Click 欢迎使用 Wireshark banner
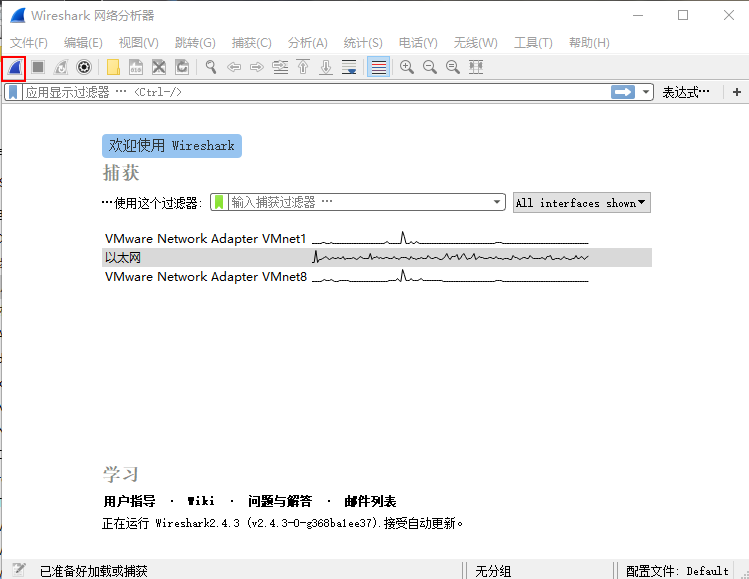749x579 pixels. [172, 146]
